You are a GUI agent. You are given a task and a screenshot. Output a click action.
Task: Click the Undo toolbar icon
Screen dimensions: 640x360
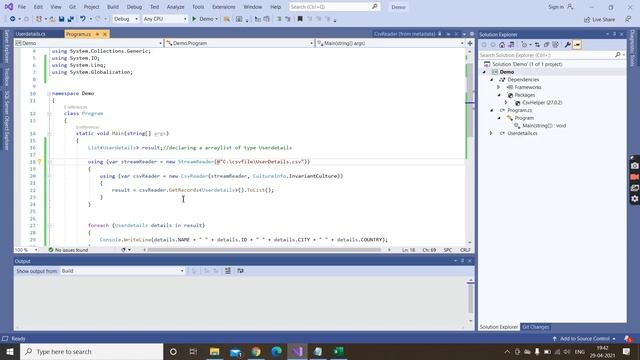coord(83,19)
